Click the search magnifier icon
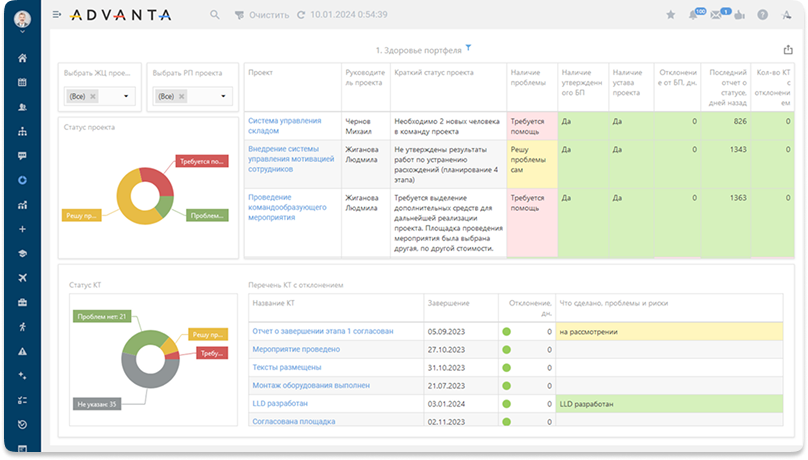The image size is (808, 460). 215,16
